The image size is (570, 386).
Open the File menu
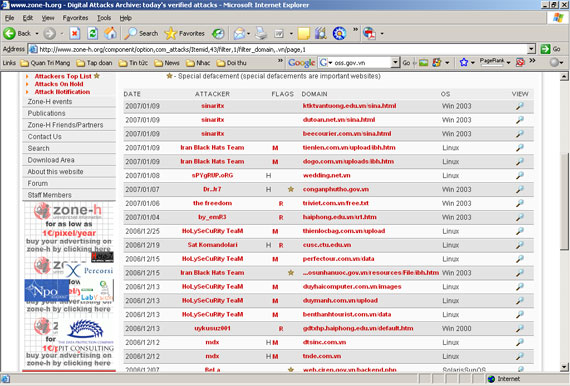tap(9, 18)
